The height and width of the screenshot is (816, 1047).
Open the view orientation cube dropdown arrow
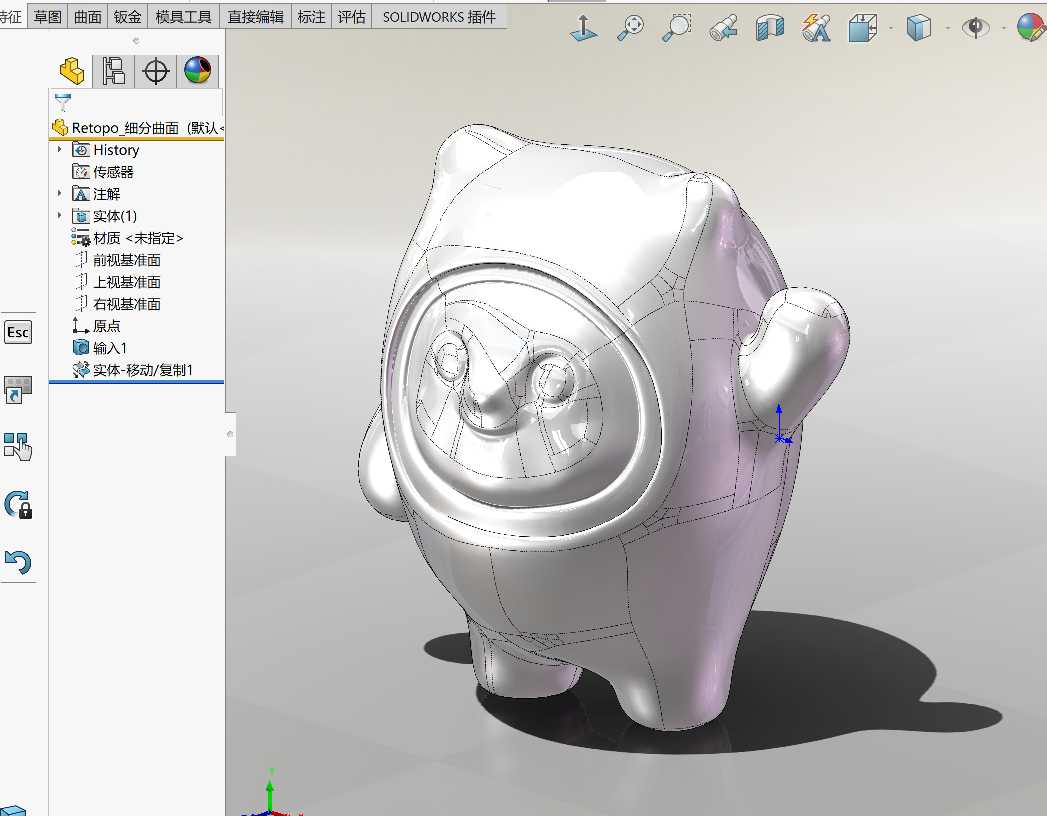pos(891,28)
